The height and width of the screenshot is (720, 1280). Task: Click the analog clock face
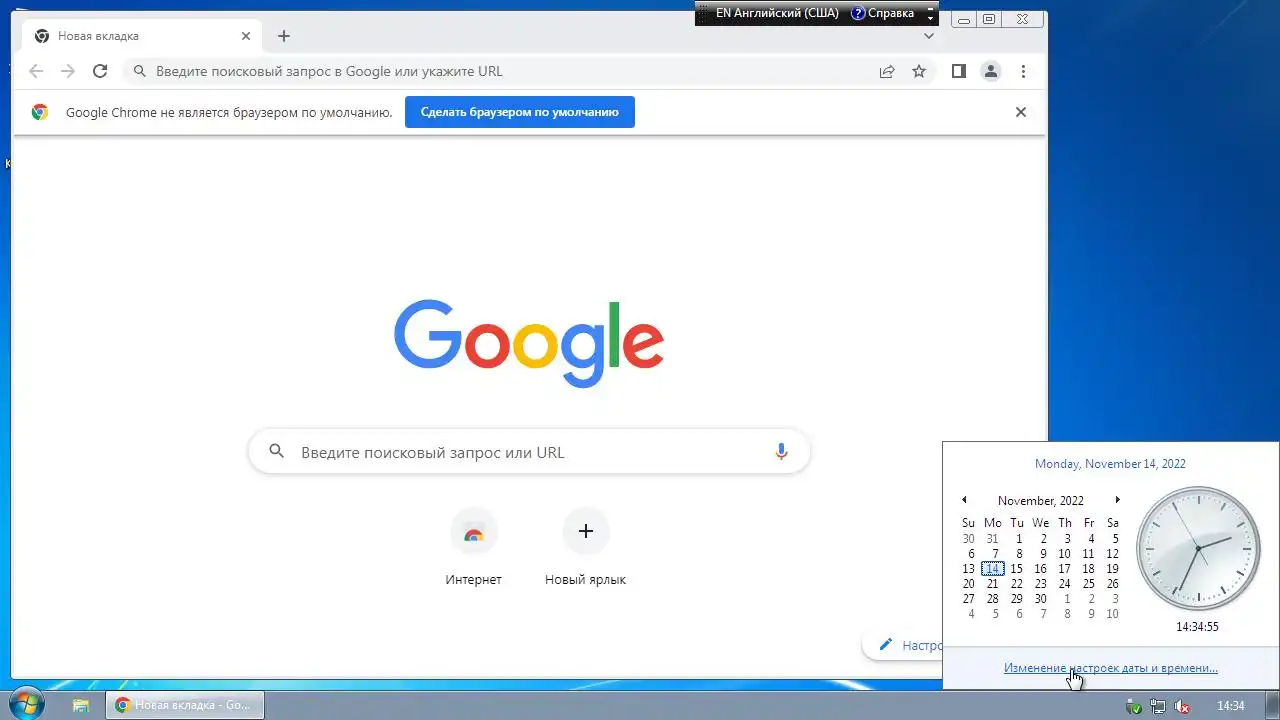(x=1198, y=549)
